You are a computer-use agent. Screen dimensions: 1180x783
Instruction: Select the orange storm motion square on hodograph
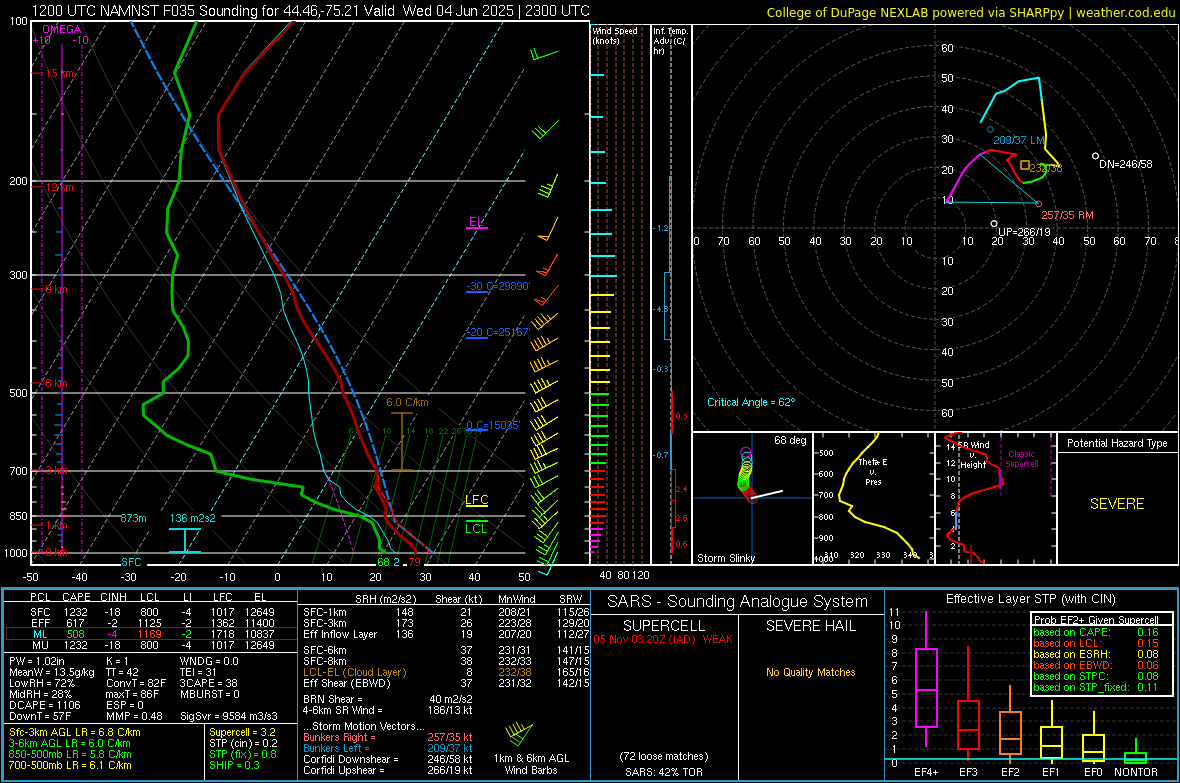pos(1024,165)
